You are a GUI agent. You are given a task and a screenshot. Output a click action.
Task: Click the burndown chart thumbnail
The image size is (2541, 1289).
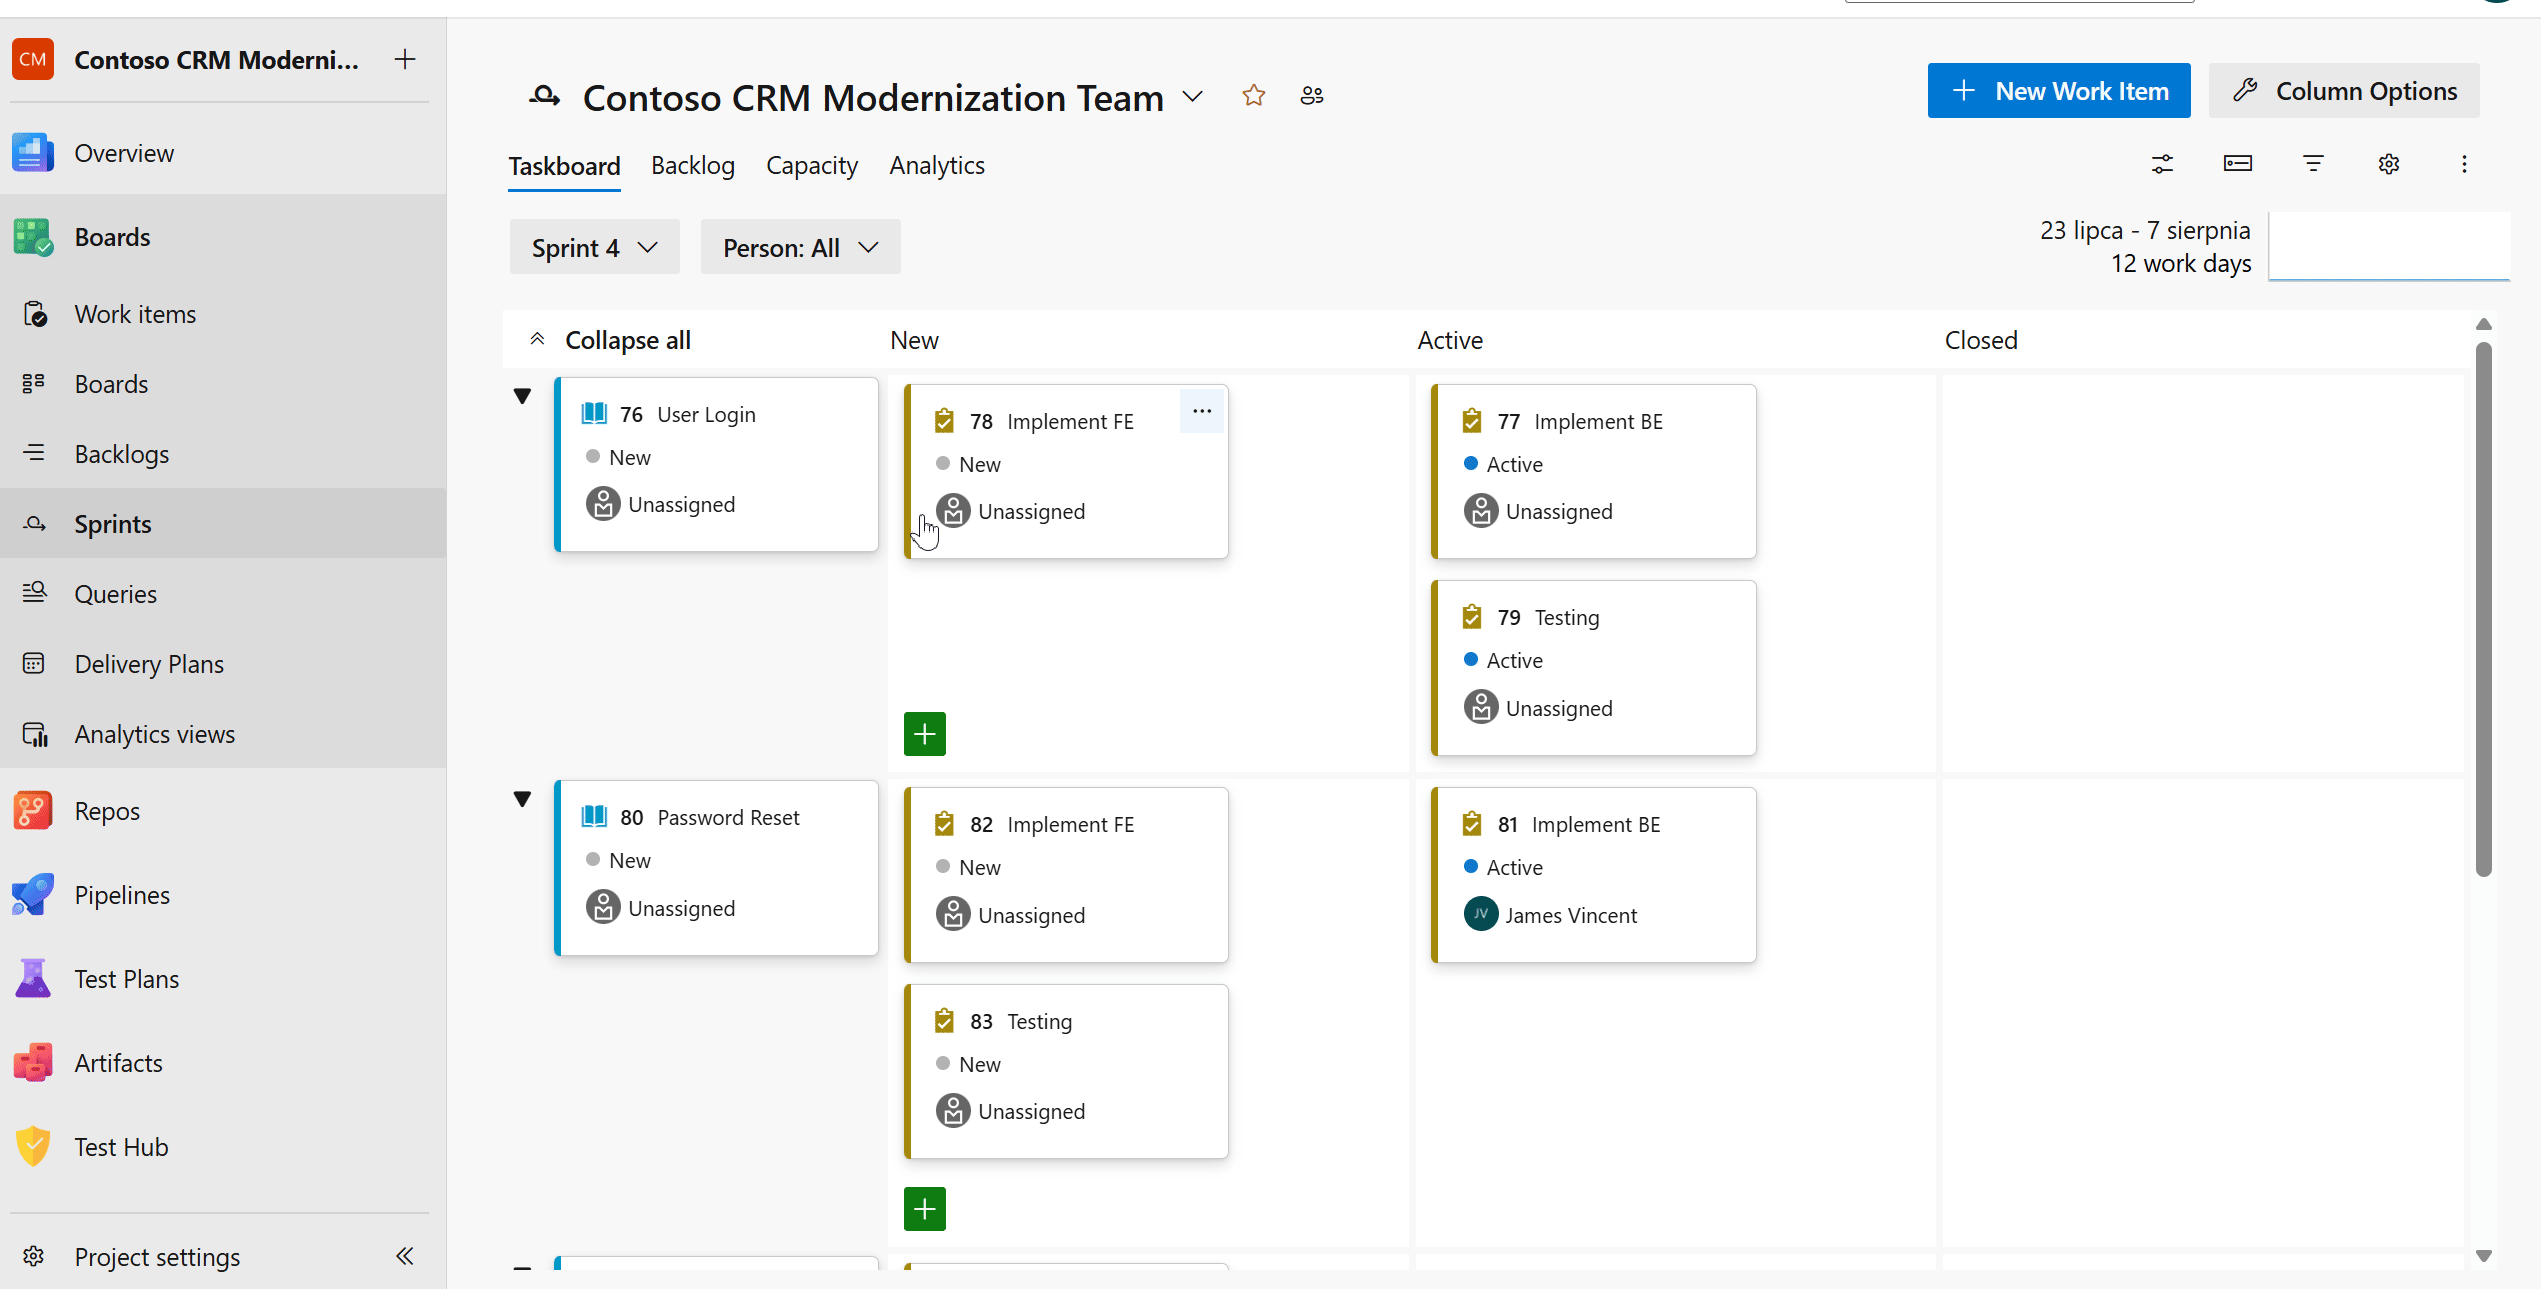click(2389, 246)
